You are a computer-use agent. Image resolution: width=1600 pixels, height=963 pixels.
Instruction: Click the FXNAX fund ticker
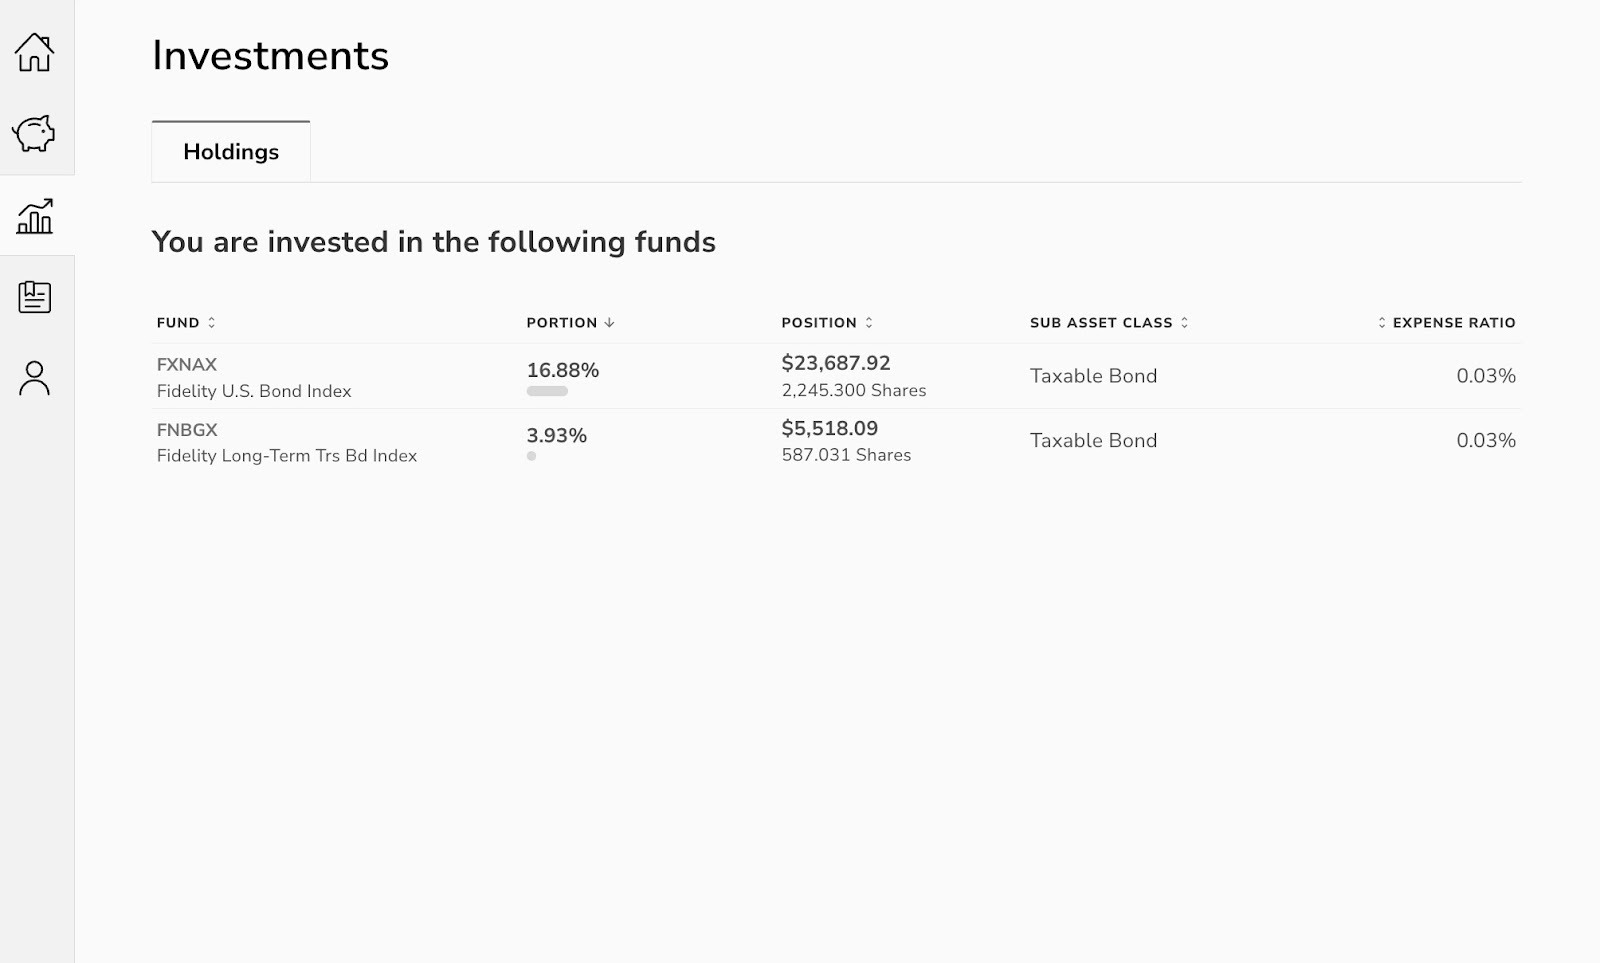187,365
